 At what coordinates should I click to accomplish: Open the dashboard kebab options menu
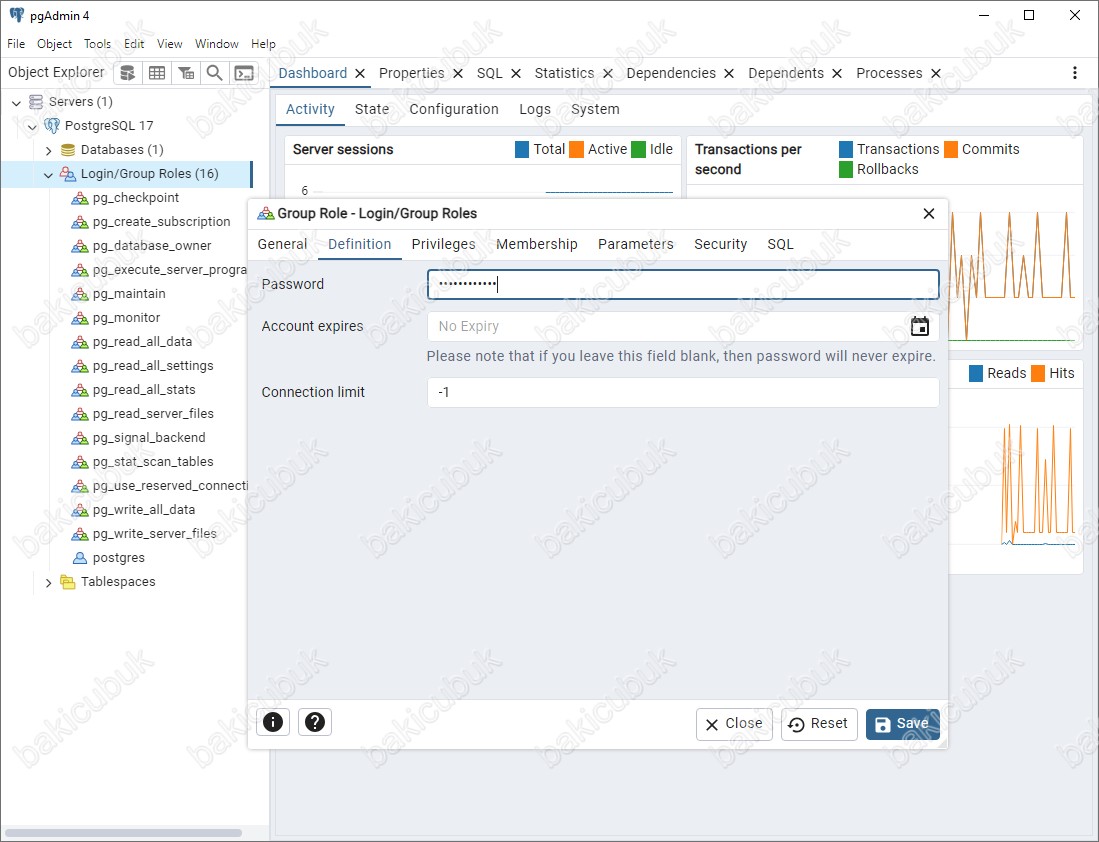1074,73
